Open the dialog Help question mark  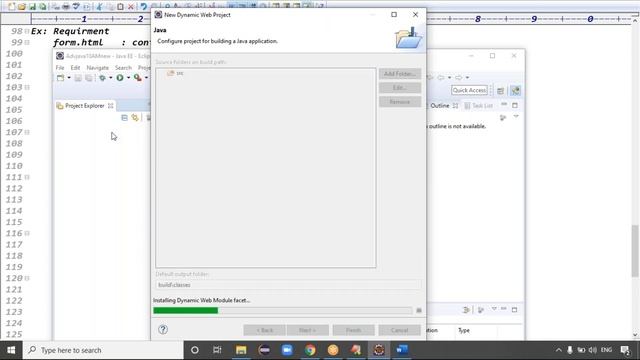tap(163, 329)
